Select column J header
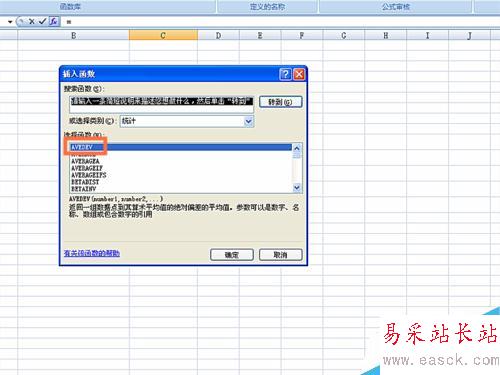Viewport: 500px width, 375px height. (x=469, y=35)
